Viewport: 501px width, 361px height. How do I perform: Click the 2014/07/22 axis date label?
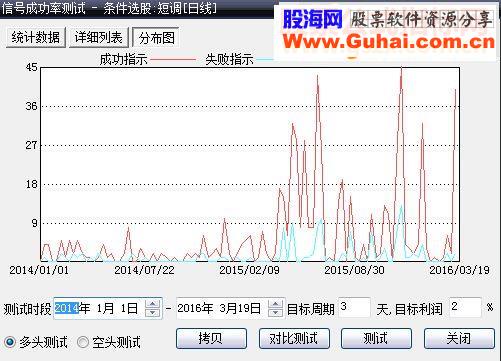tap(144, 270)
